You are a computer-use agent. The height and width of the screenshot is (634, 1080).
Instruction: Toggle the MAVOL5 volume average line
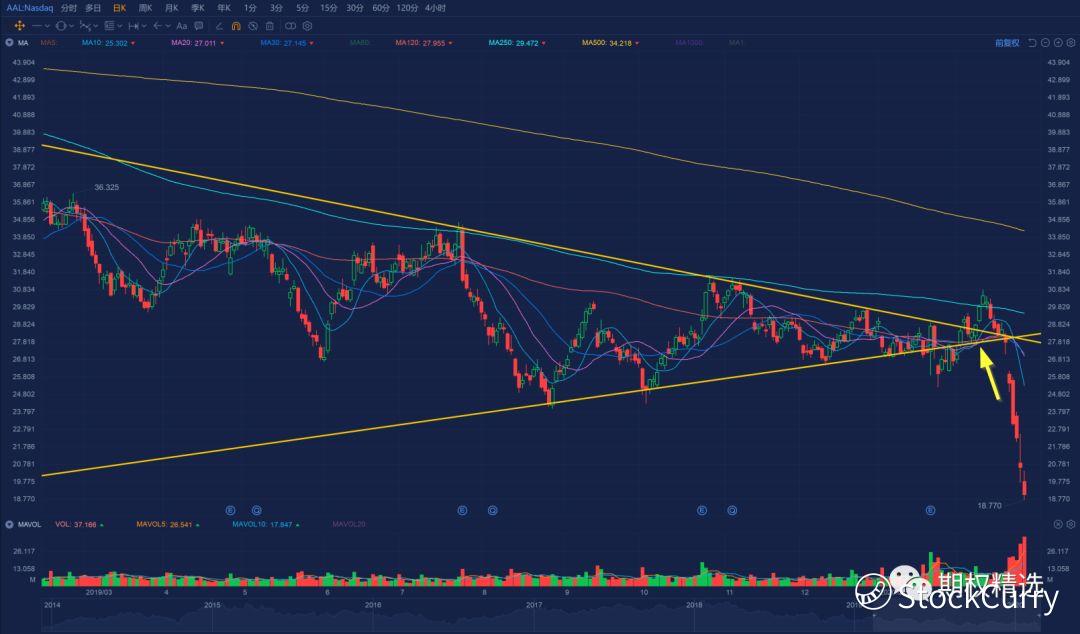point(168,524)
